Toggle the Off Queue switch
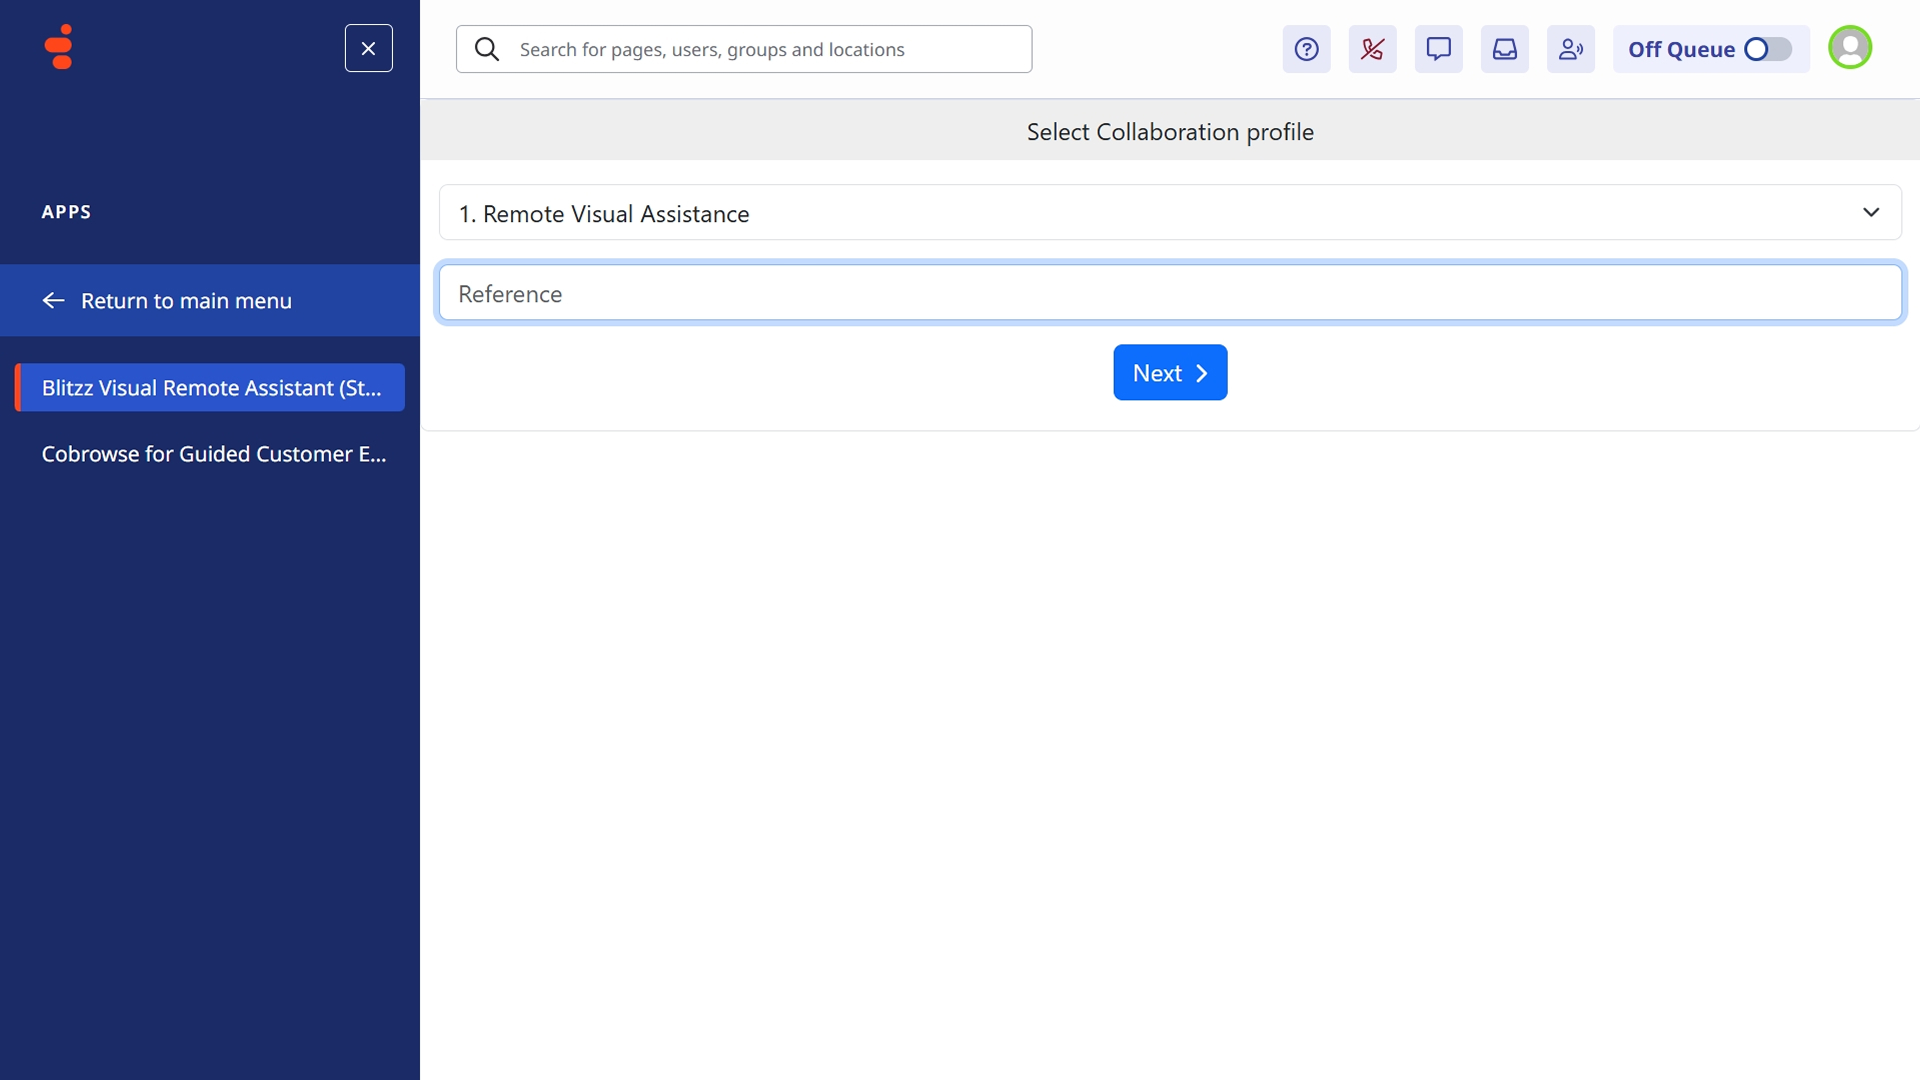This screenshot has width=1920, height=1080. click(x=1767, y=49)
